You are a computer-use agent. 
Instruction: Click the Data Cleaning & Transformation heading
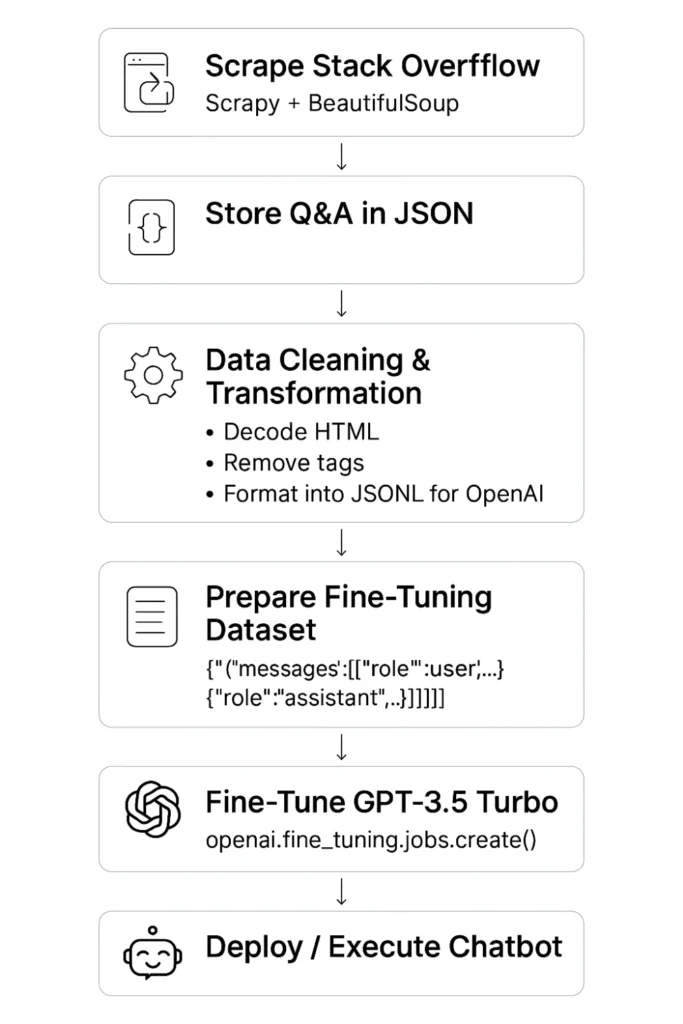point(318,376)
